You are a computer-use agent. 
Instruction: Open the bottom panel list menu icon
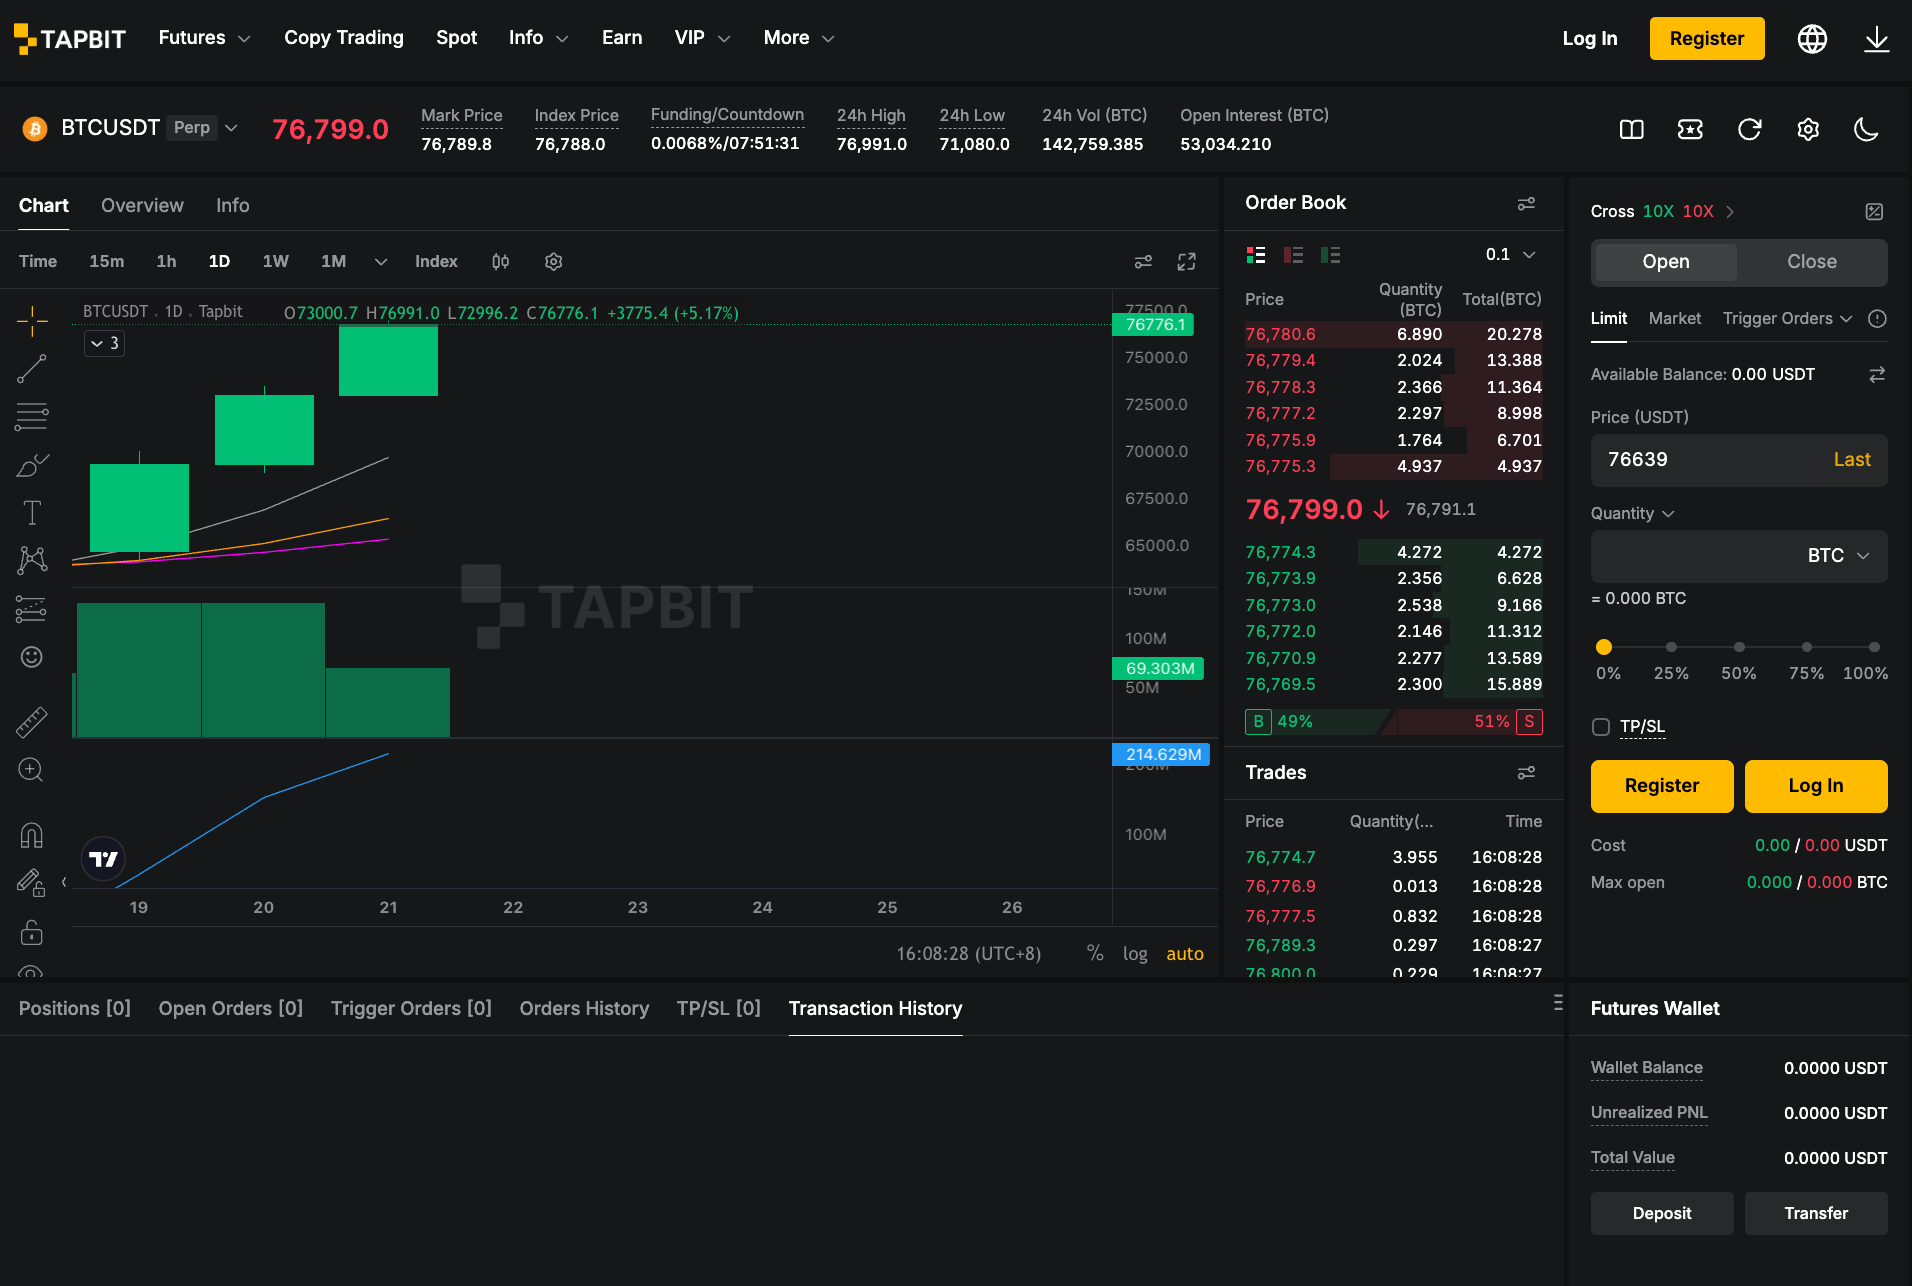pyautogui.click(x=1557, y=1002)
